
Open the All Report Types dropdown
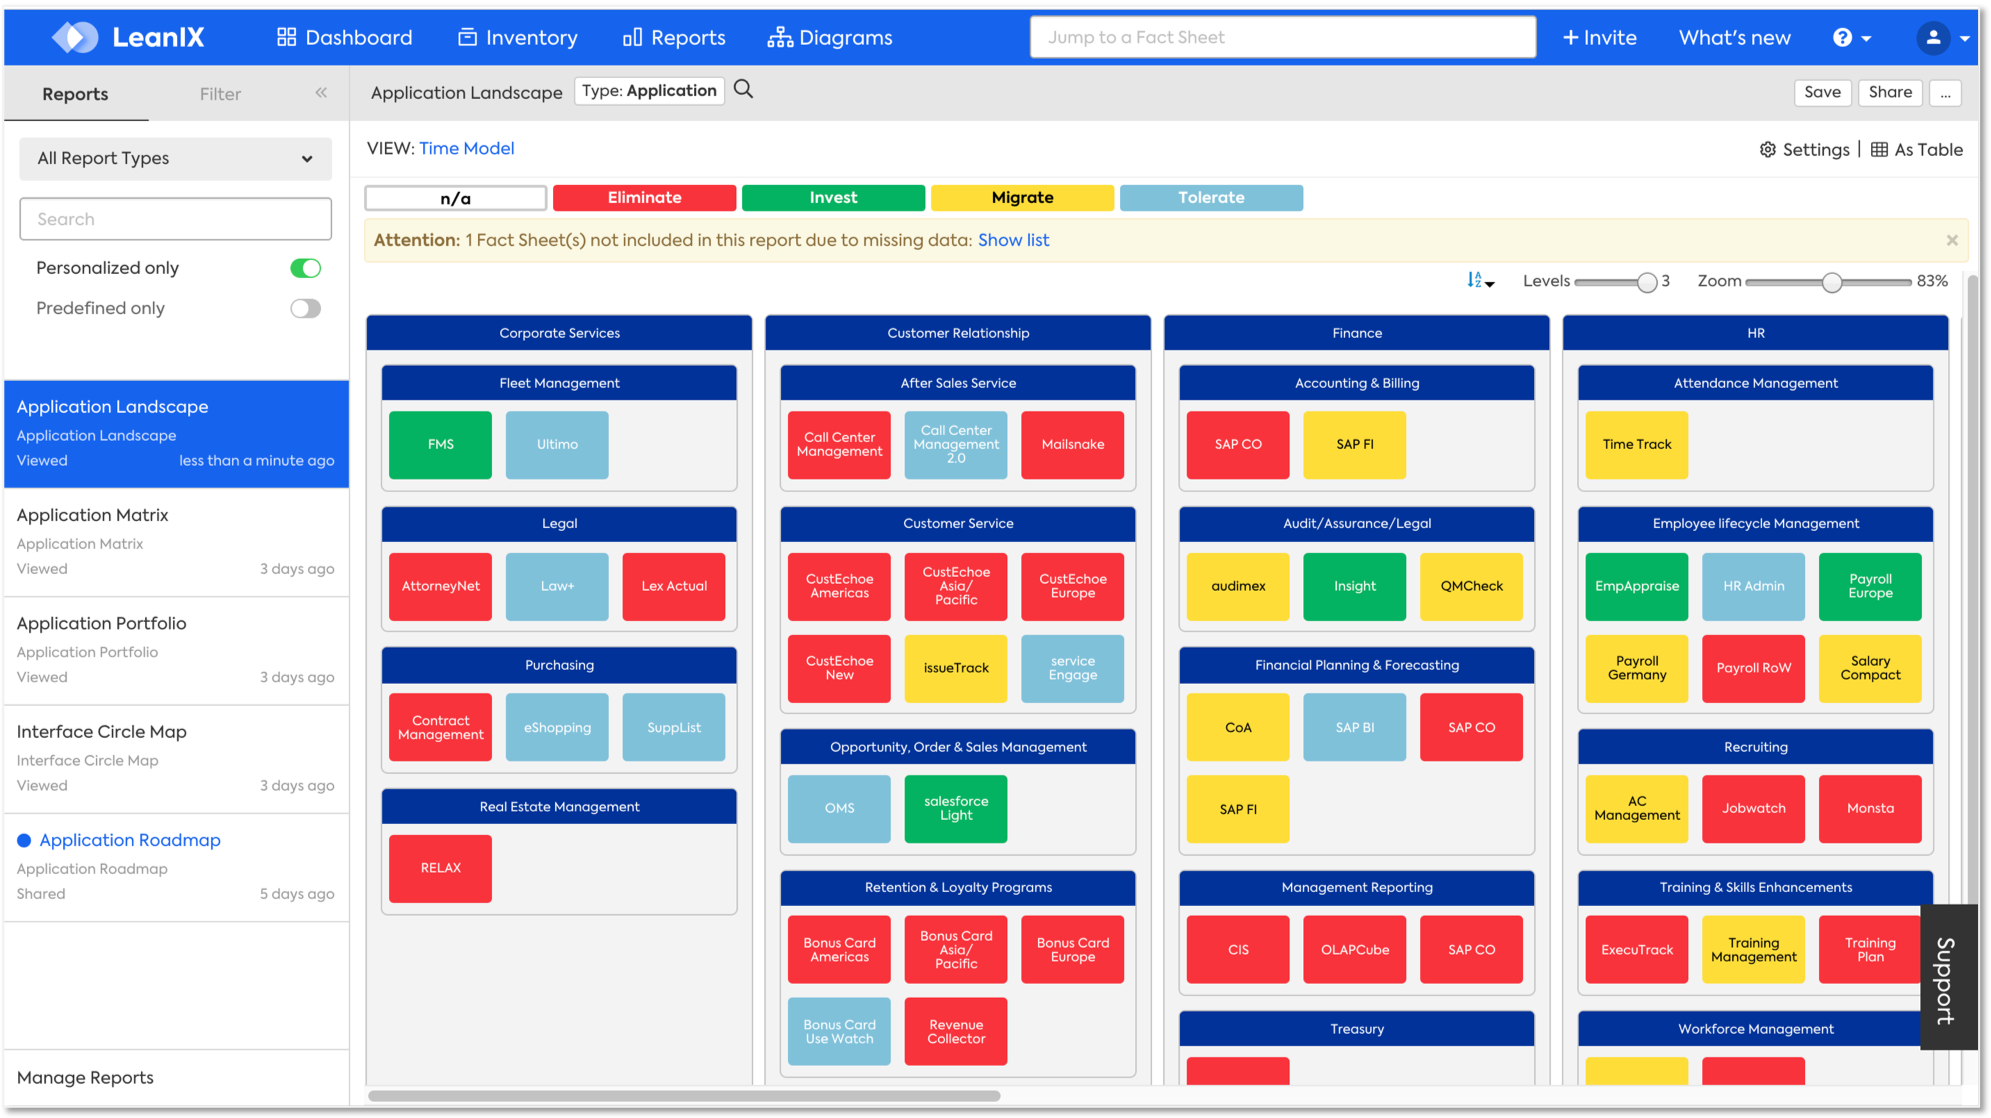coord(175,159)
